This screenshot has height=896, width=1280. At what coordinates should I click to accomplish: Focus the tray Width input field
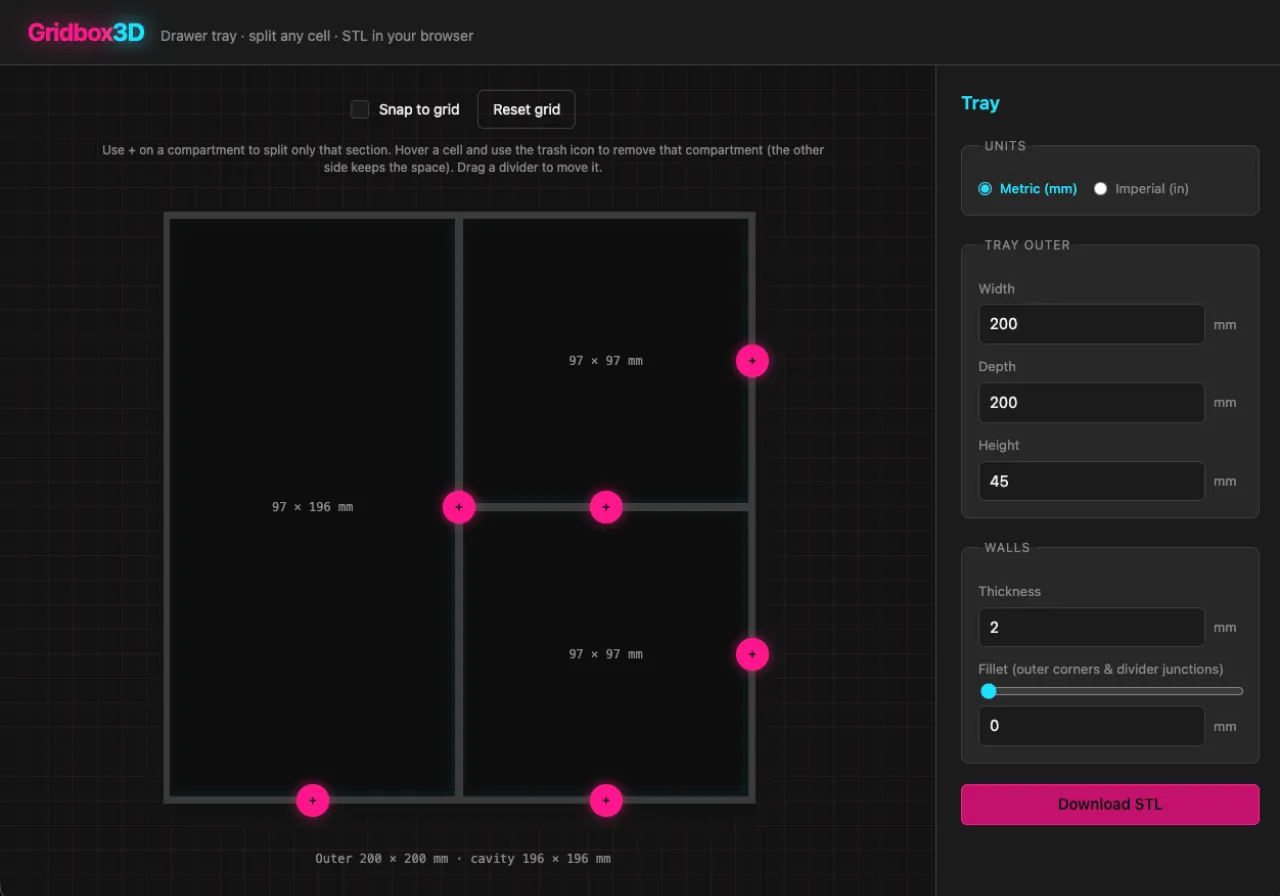point(1091,324)
